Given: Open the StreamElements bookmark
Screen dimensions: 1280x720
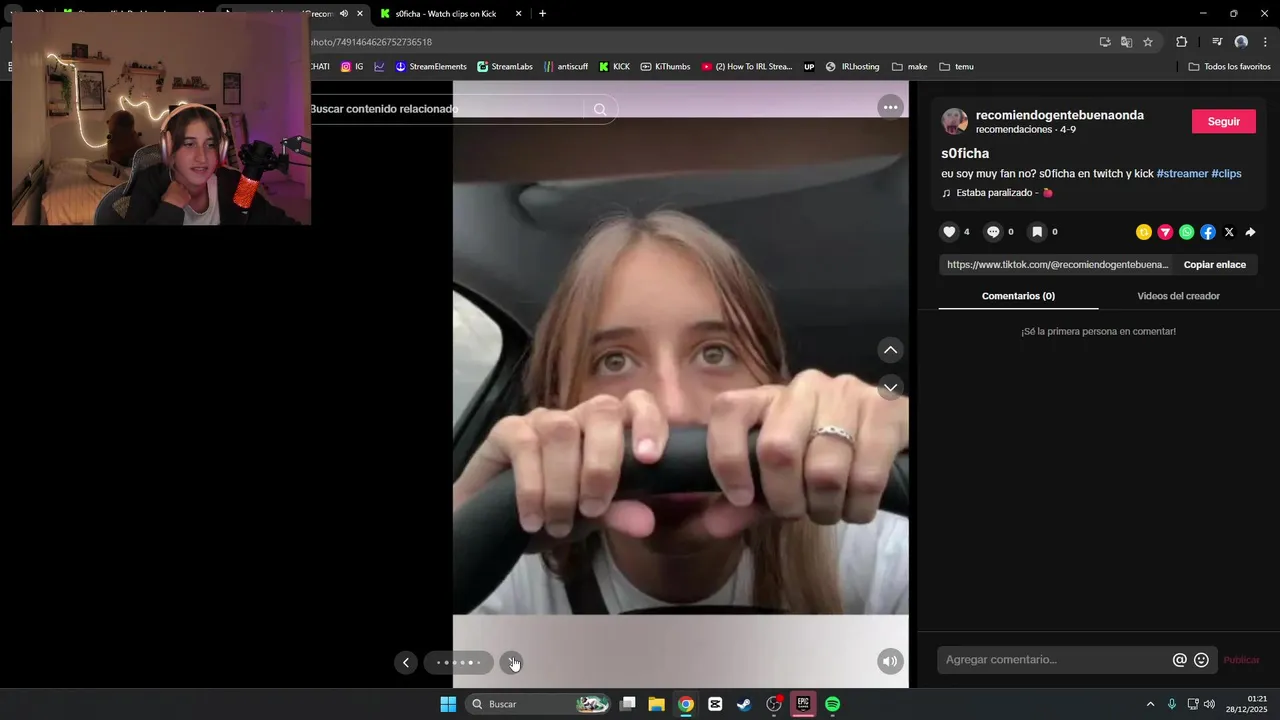Looking at the screenshot, I should (x=431, y=67).
